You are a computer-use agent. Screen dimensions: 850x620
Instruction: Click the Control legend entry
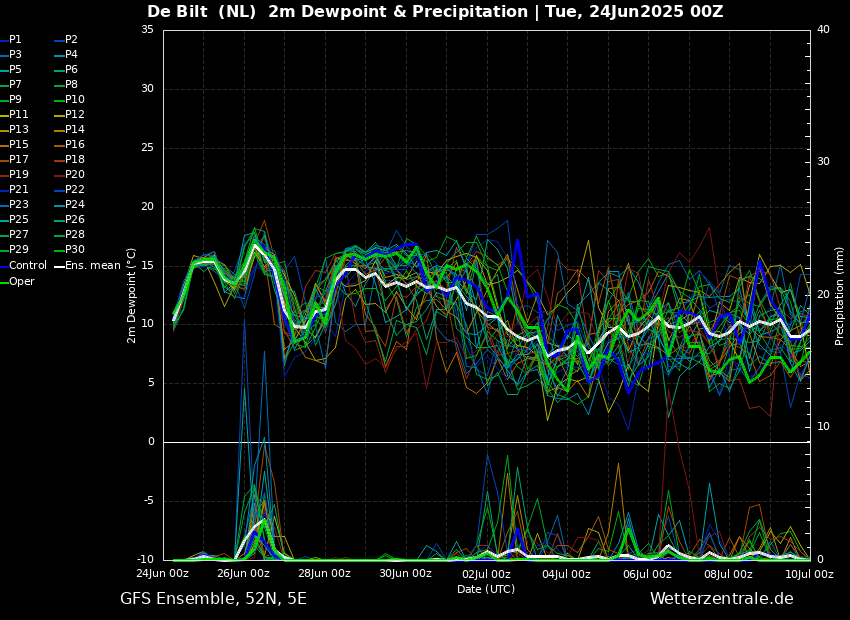pyautogui.click(x=27, y=266)
